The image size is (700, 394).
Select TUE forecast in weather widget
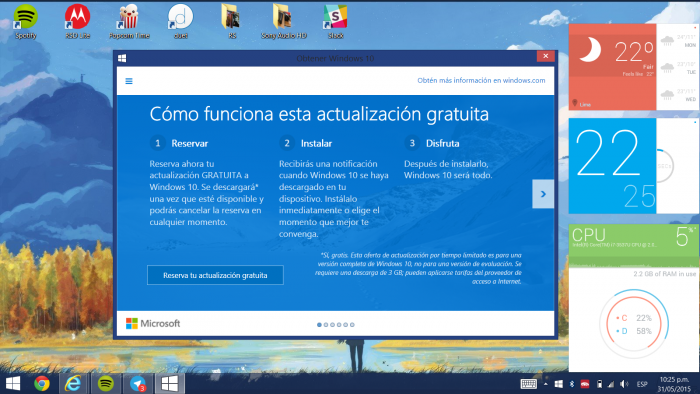click(x=678, y=68)
